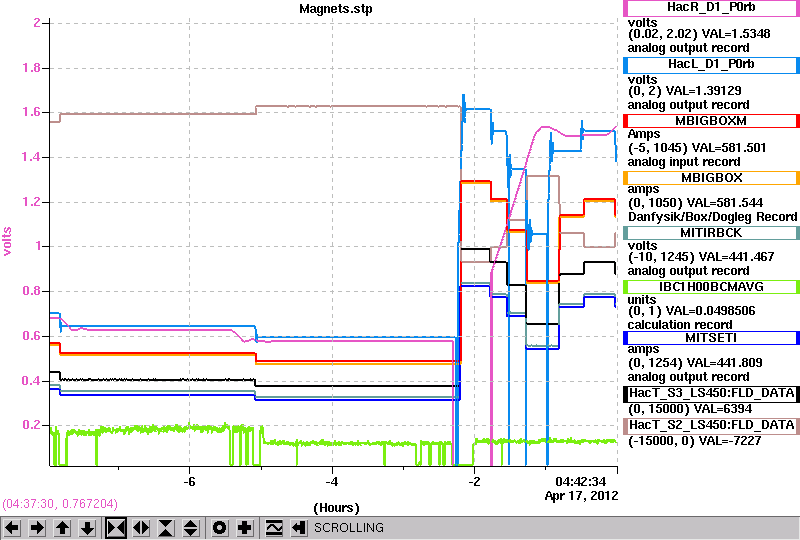This screenshot has height=540, width=800.
Task: Click the '-2' hours tick label
Action: (474, 482)
